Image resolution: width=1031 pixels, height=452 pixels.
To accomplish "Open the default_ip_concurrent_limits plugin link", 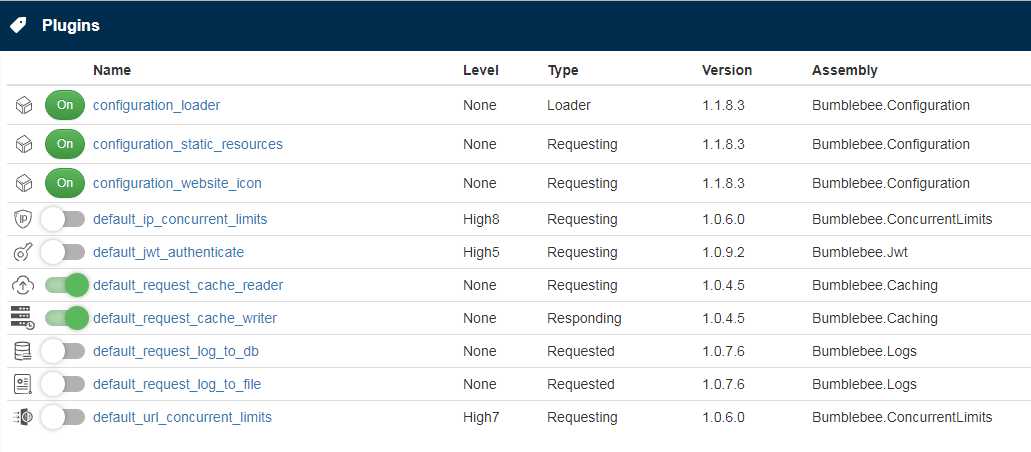I will (x=180, y=219).
